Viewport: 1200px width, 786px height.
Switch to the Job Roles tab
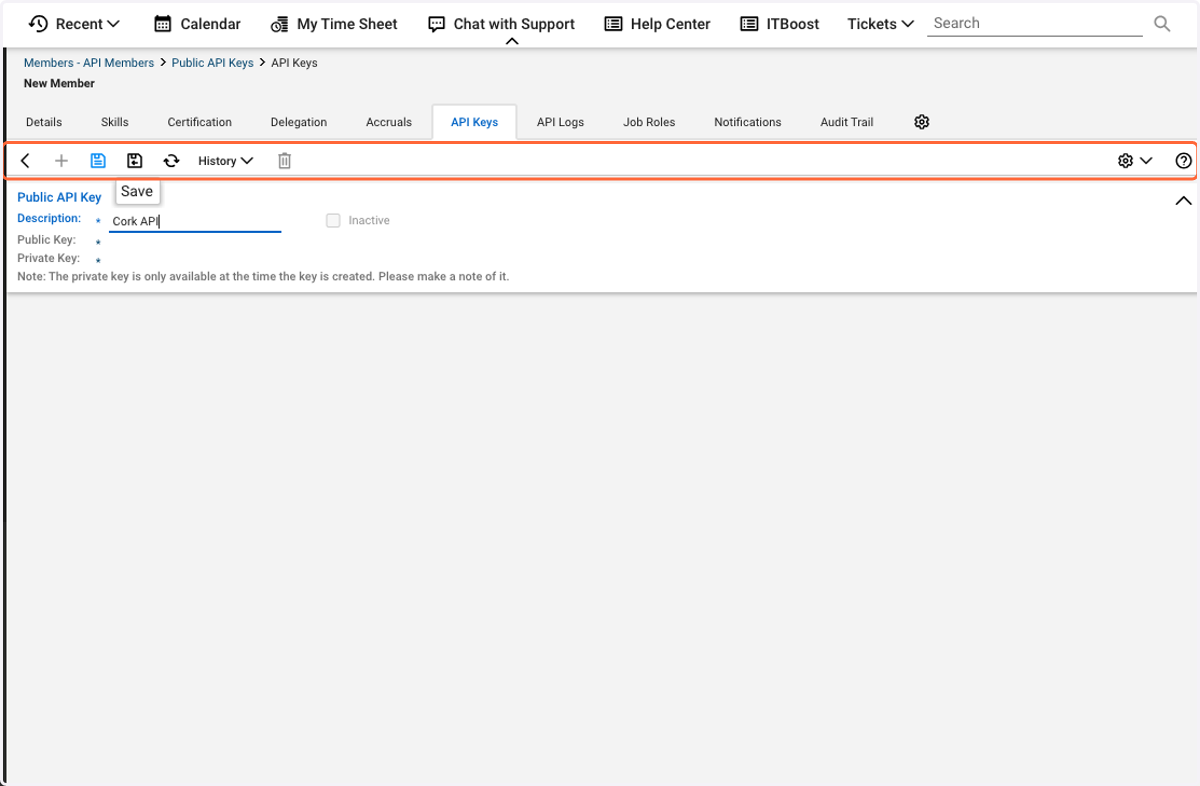click(x=649, y=122)
